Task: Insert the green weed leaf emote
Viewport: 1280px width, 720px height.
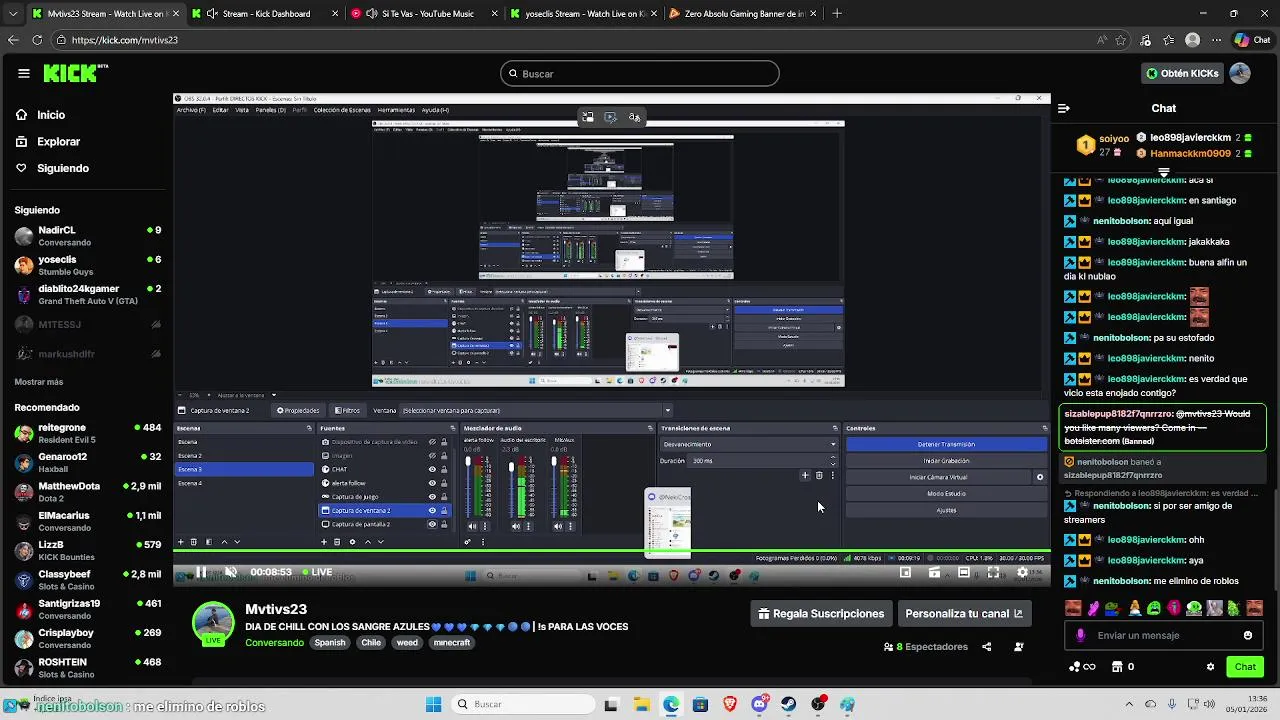Action: (x=1235, y=608)
